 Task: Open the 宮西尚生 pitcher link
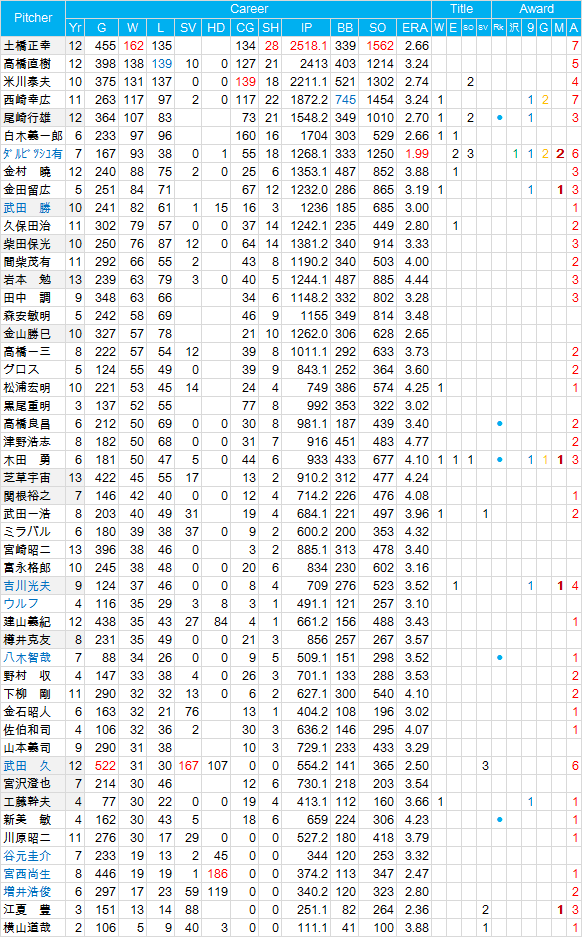(27, 874)
